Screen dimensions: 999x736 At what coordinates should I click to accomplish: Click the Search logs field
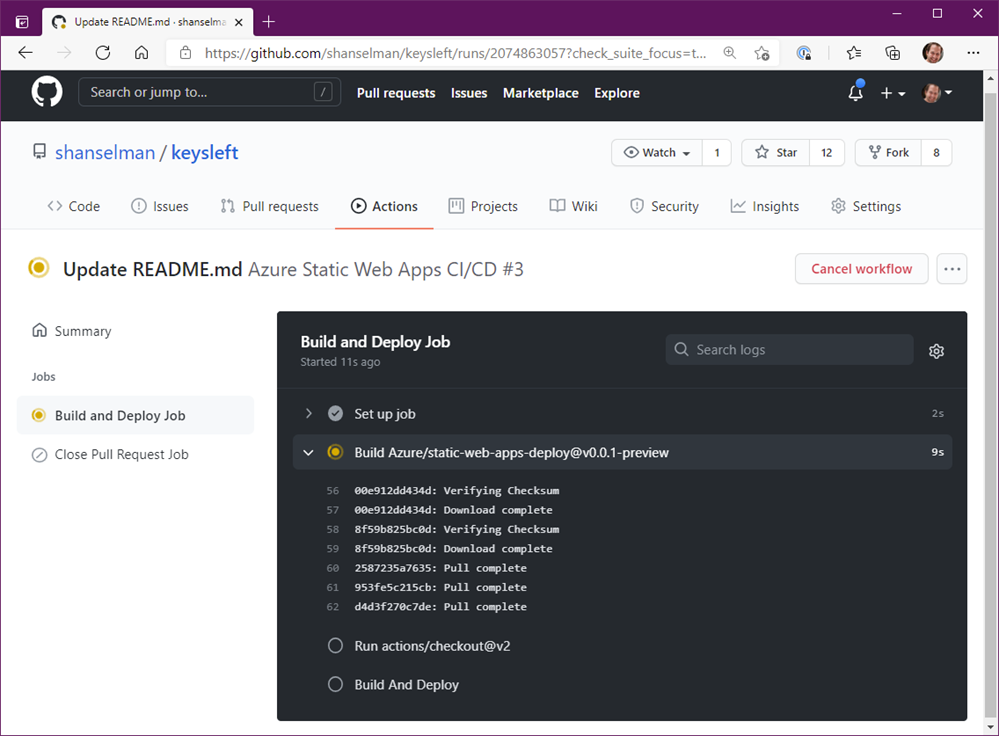pos(789,350)
